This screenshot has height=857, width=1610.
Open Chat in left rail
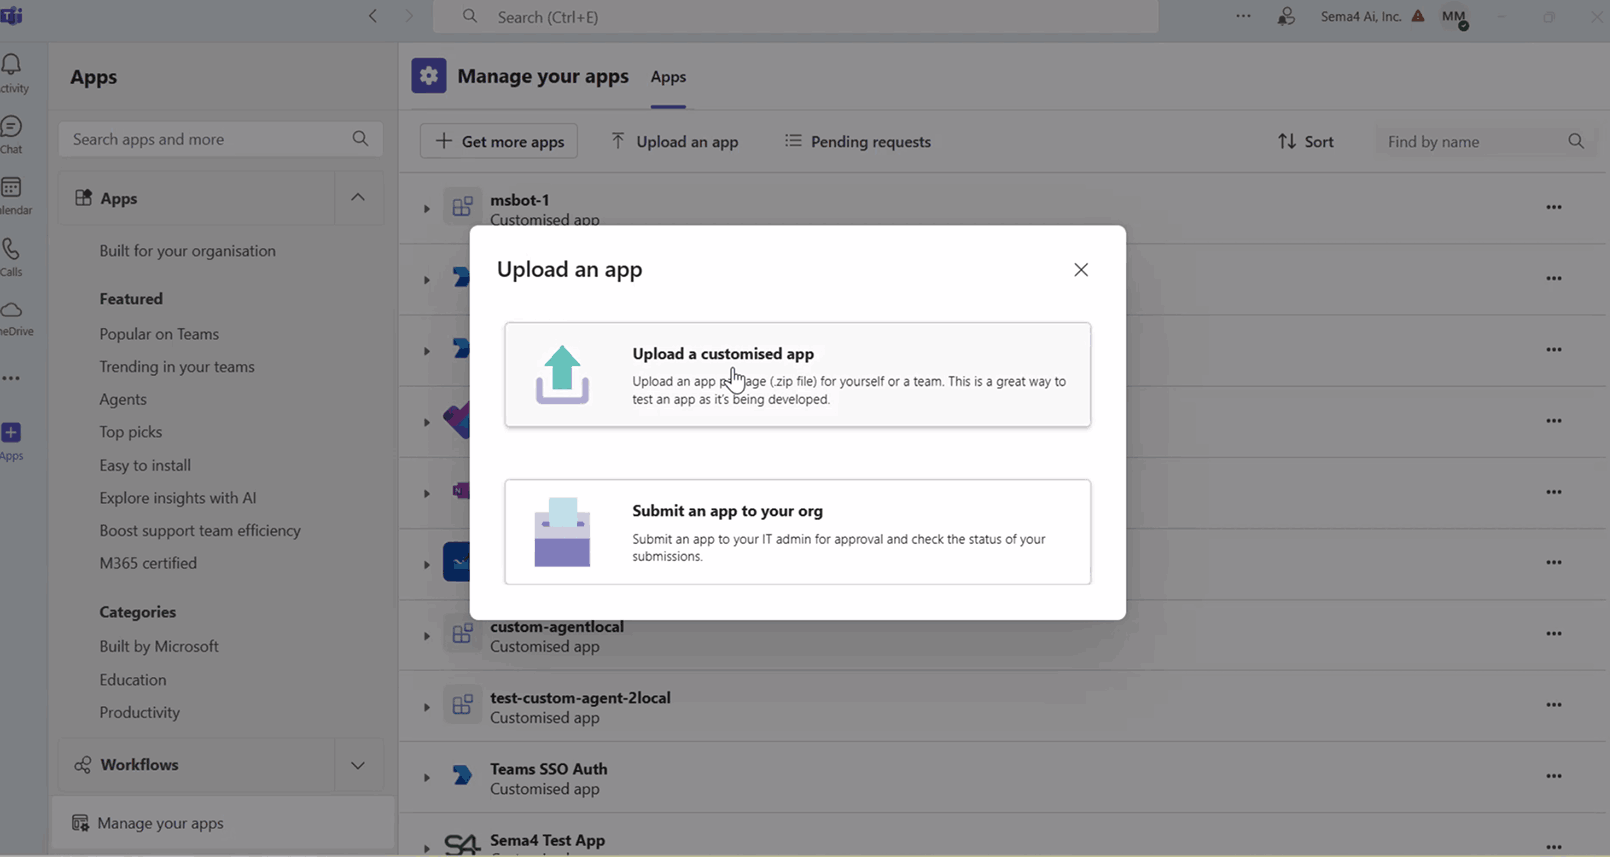click(x=12, y=128)
